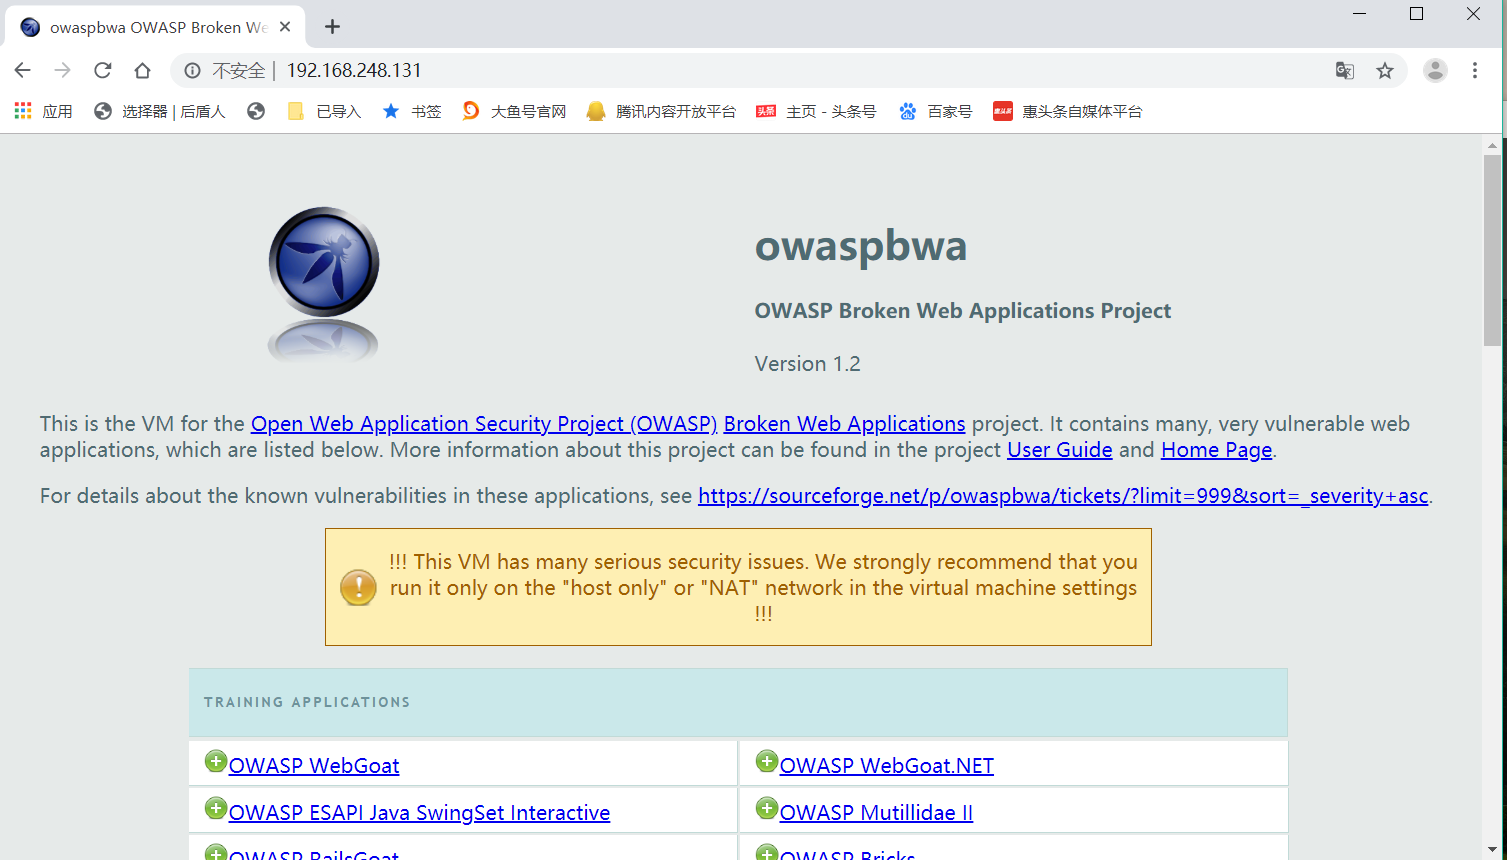The width and height of the screenshot is (1507, 860).
Task: Reload the current page
Action: (102, 70)
